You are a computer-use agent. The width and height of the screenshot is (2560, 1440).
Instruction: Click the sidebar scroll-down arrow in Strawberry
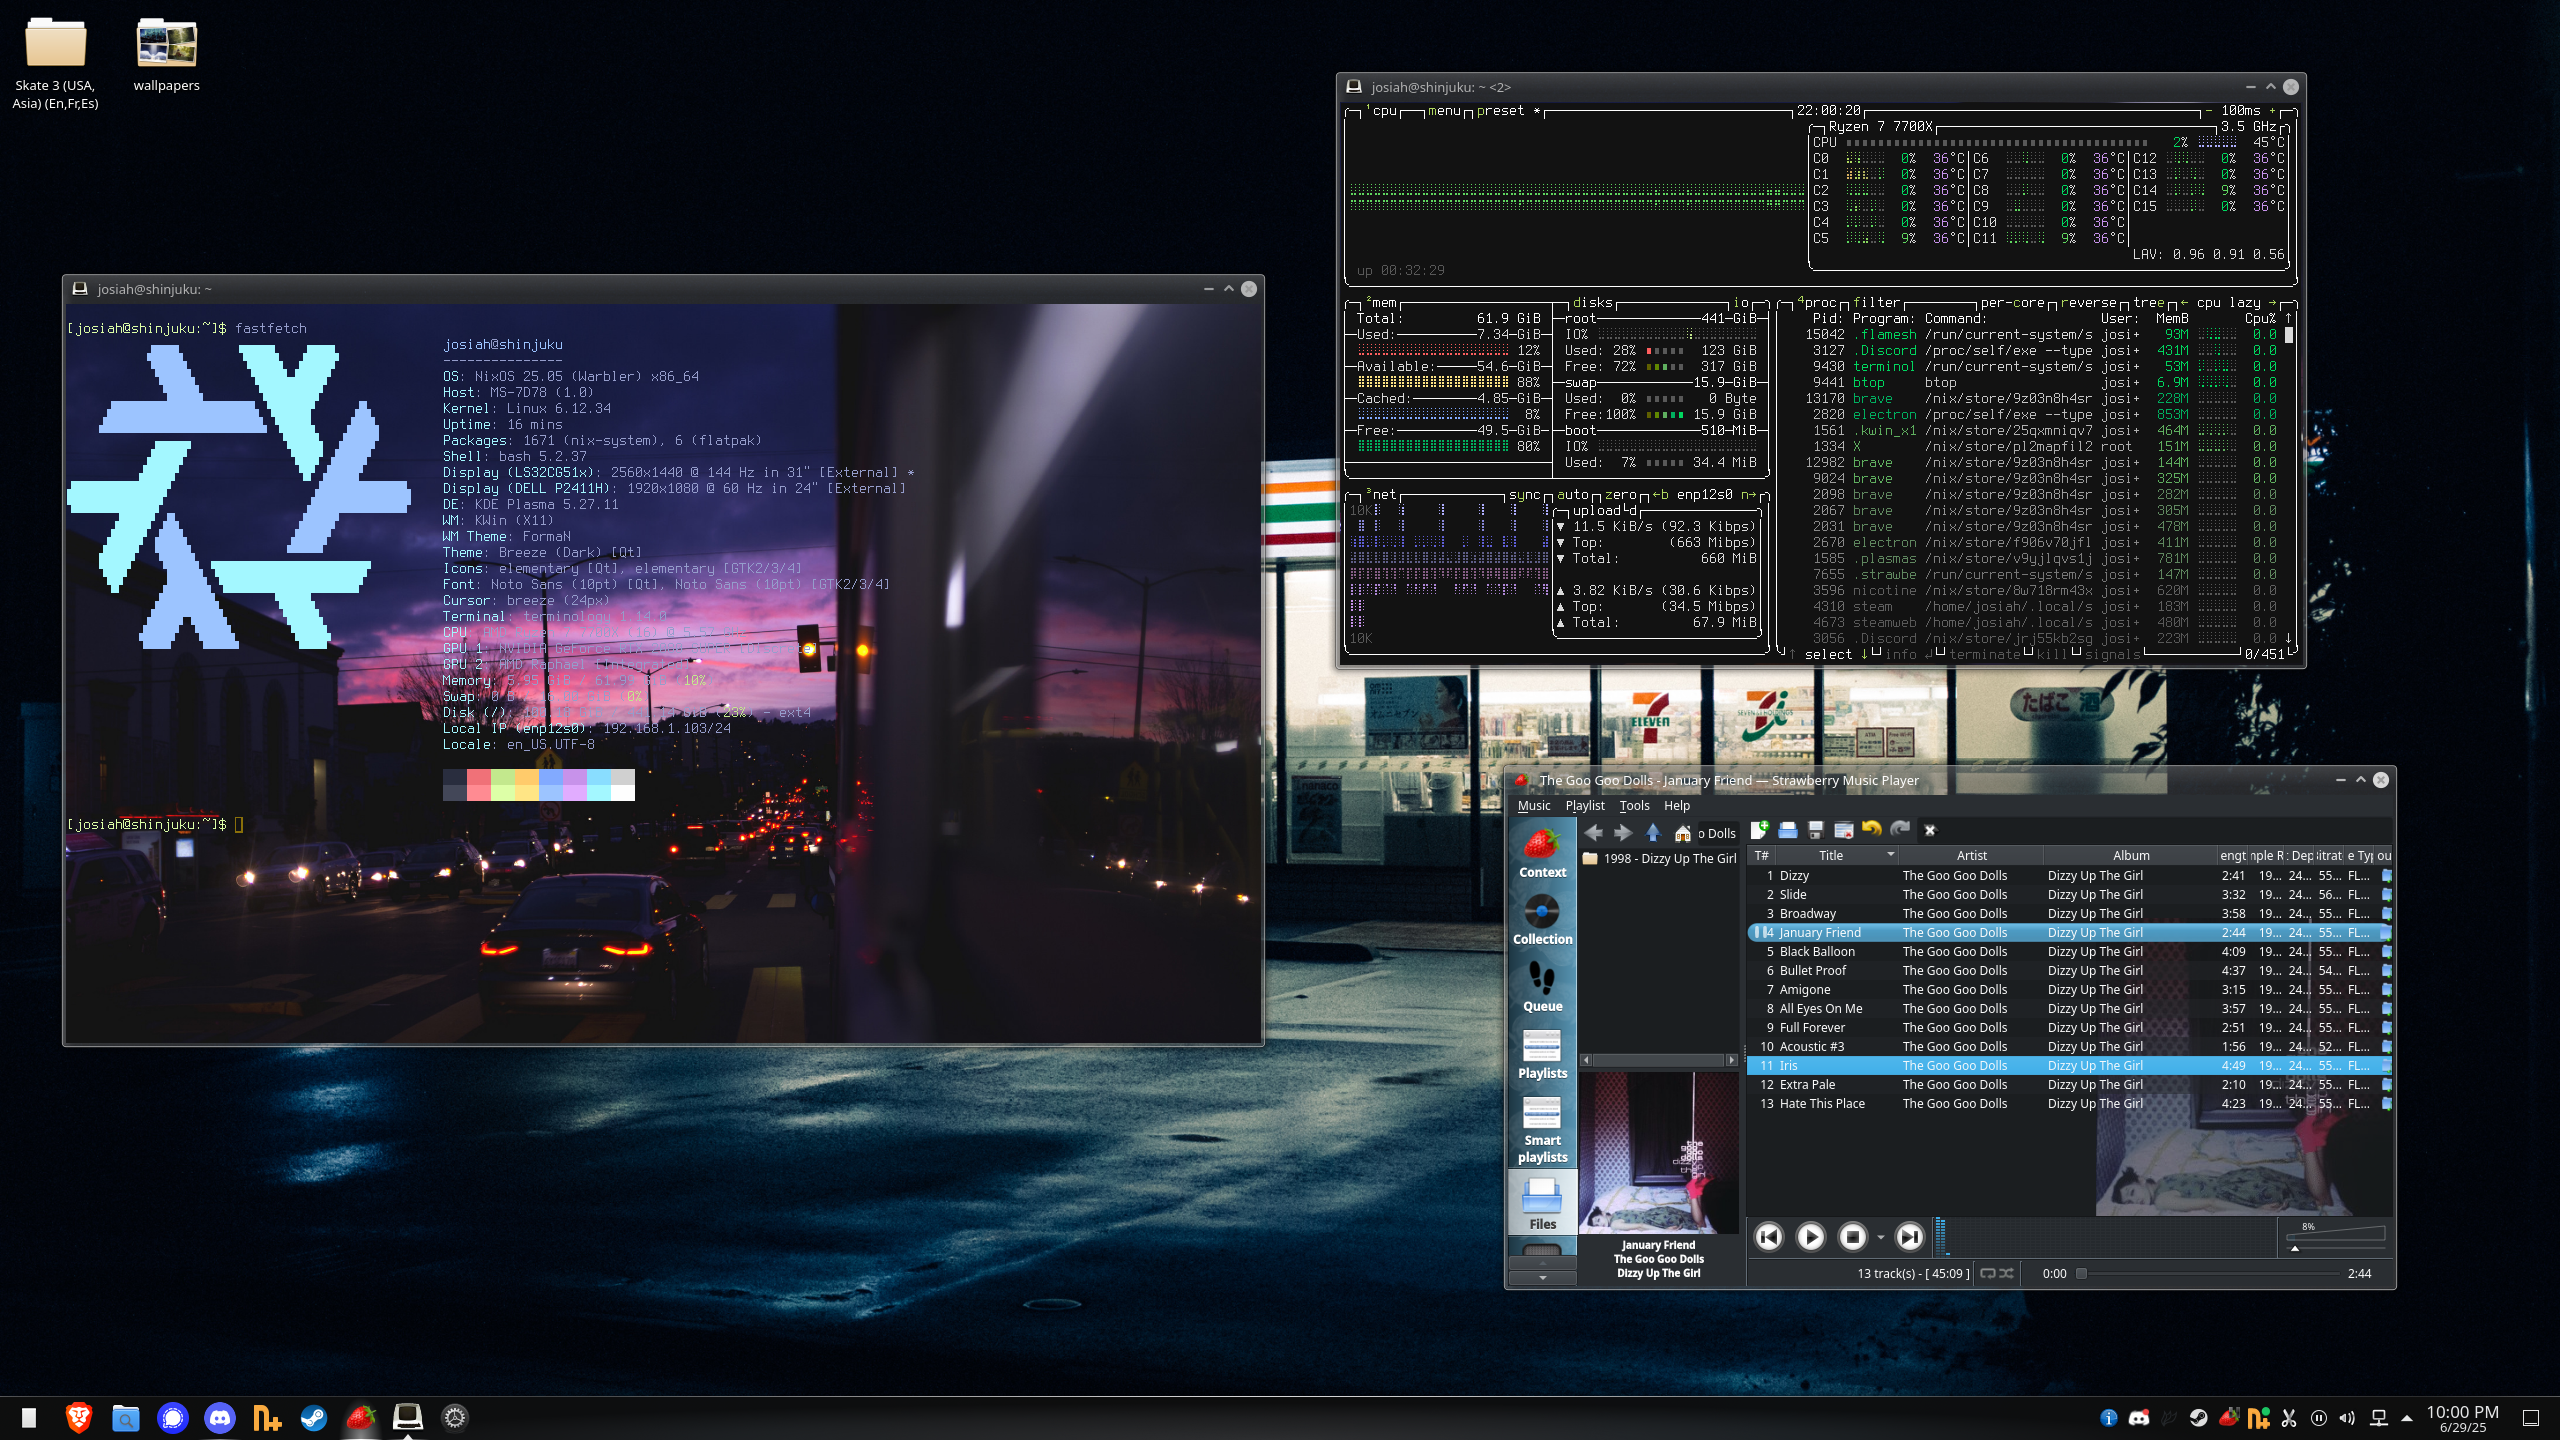(x=1542, y=1277)
